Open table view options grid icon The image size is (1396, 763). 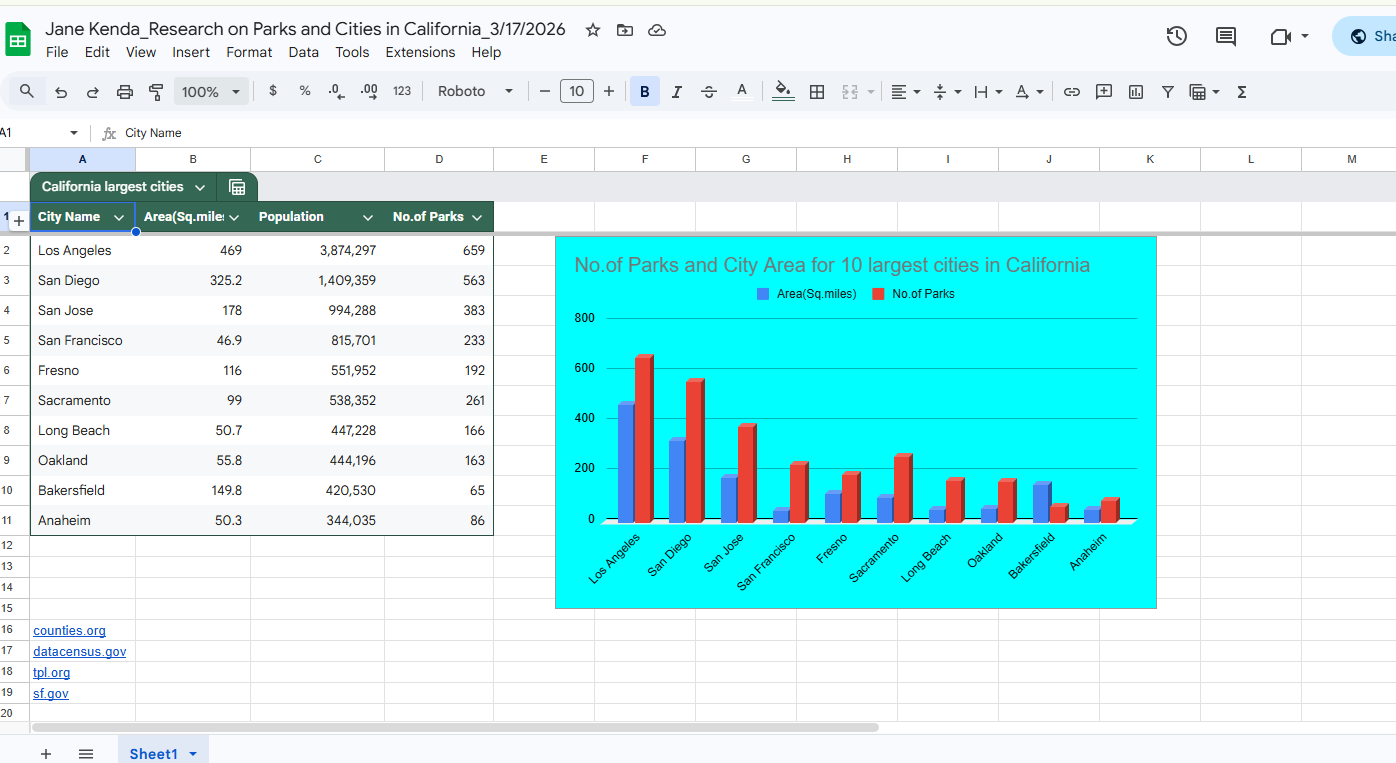pos(237,187)
